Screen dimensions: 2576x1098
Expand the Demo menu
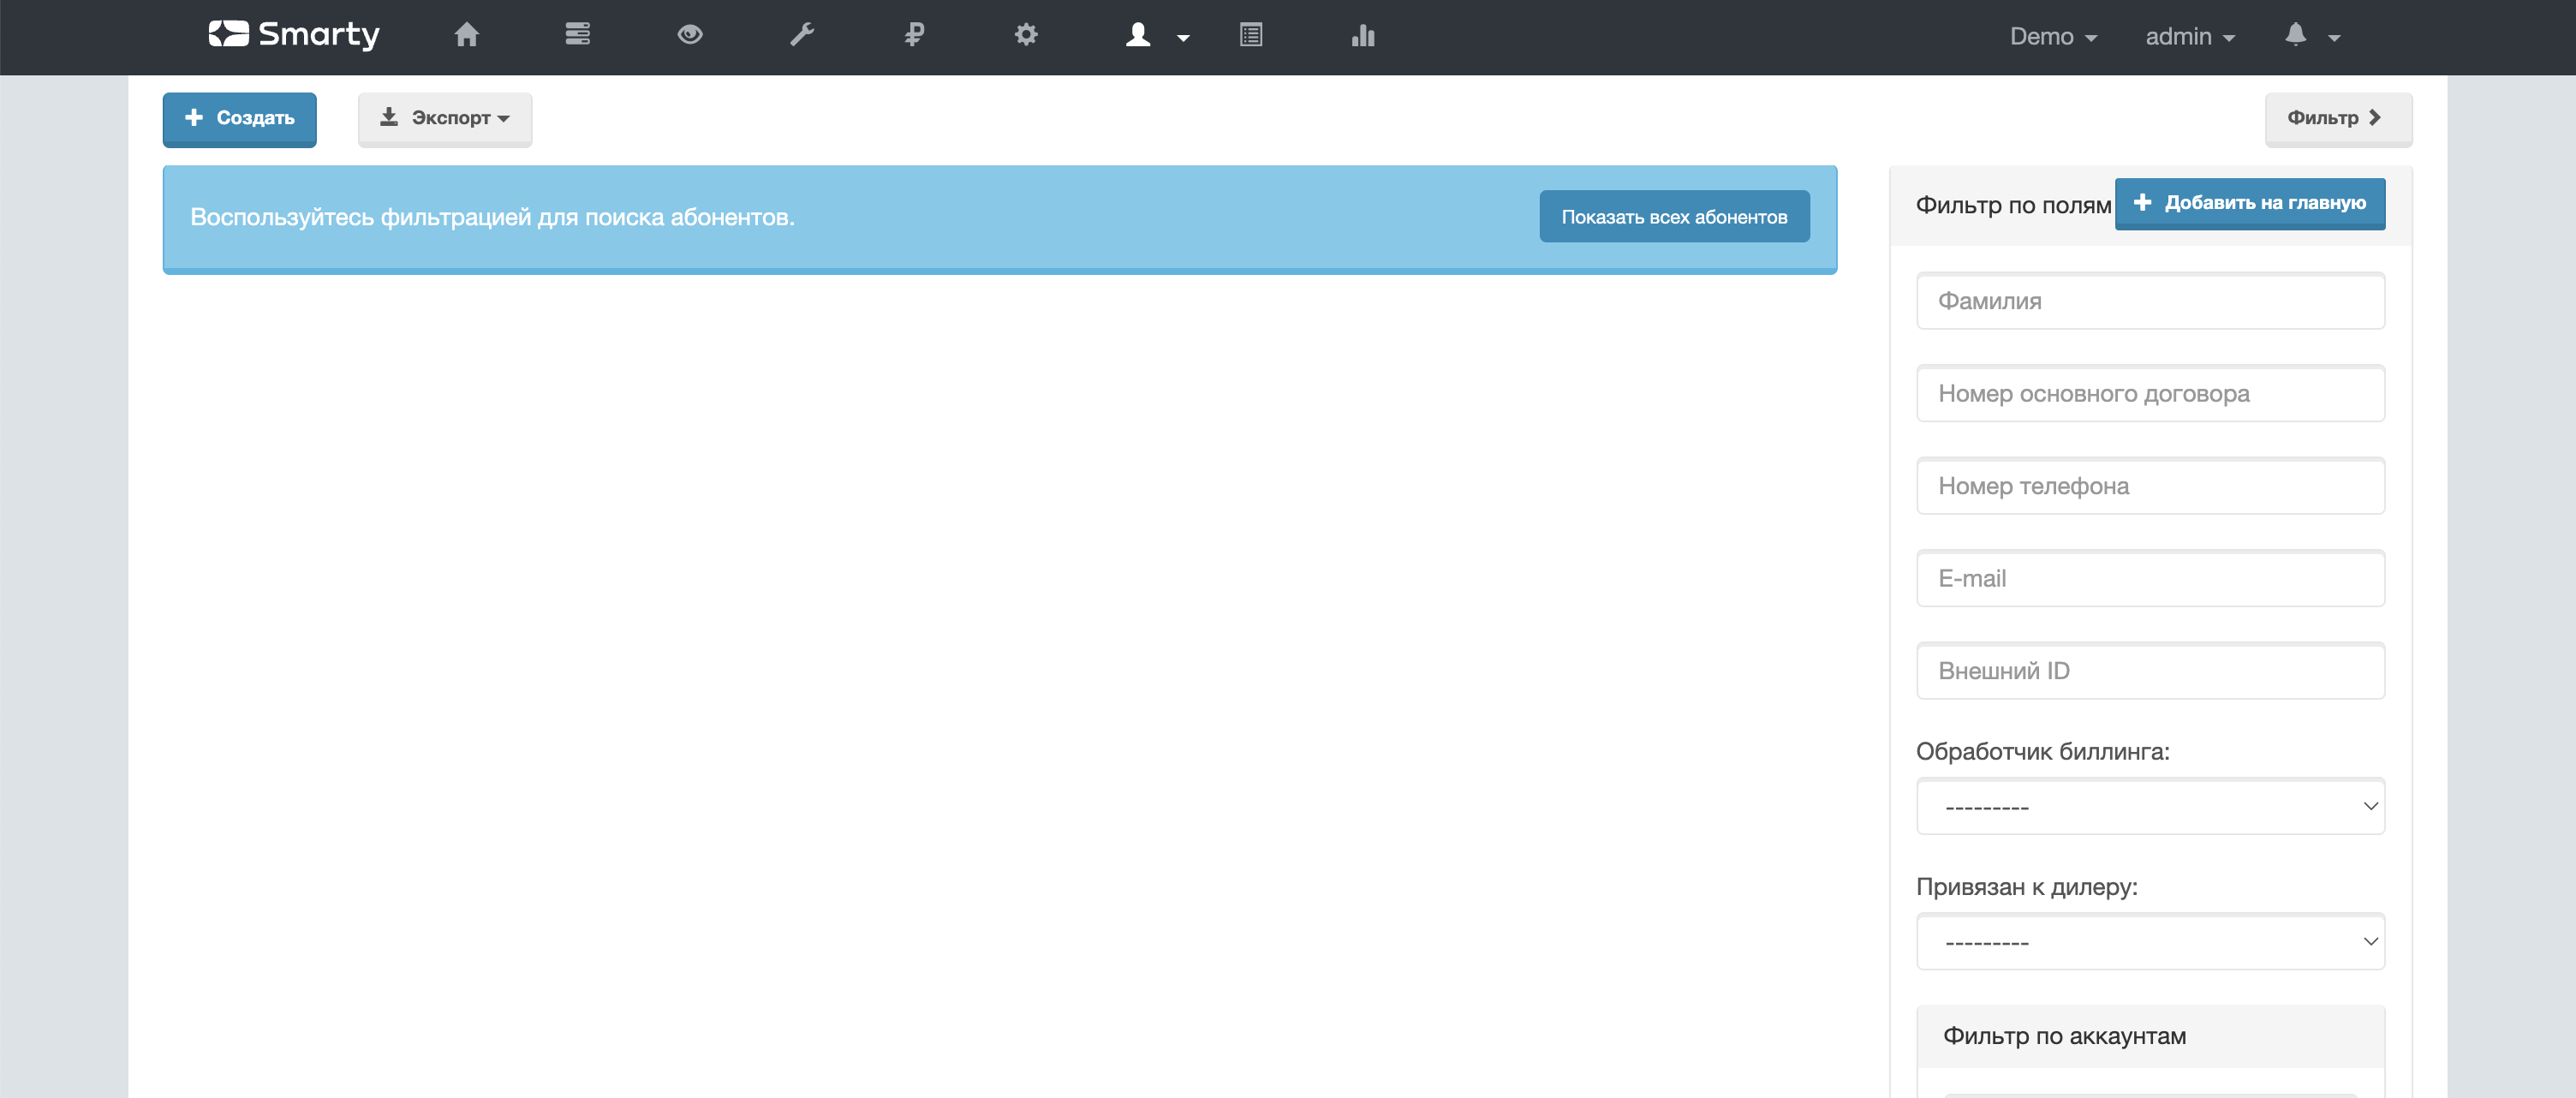point(2052,37)
